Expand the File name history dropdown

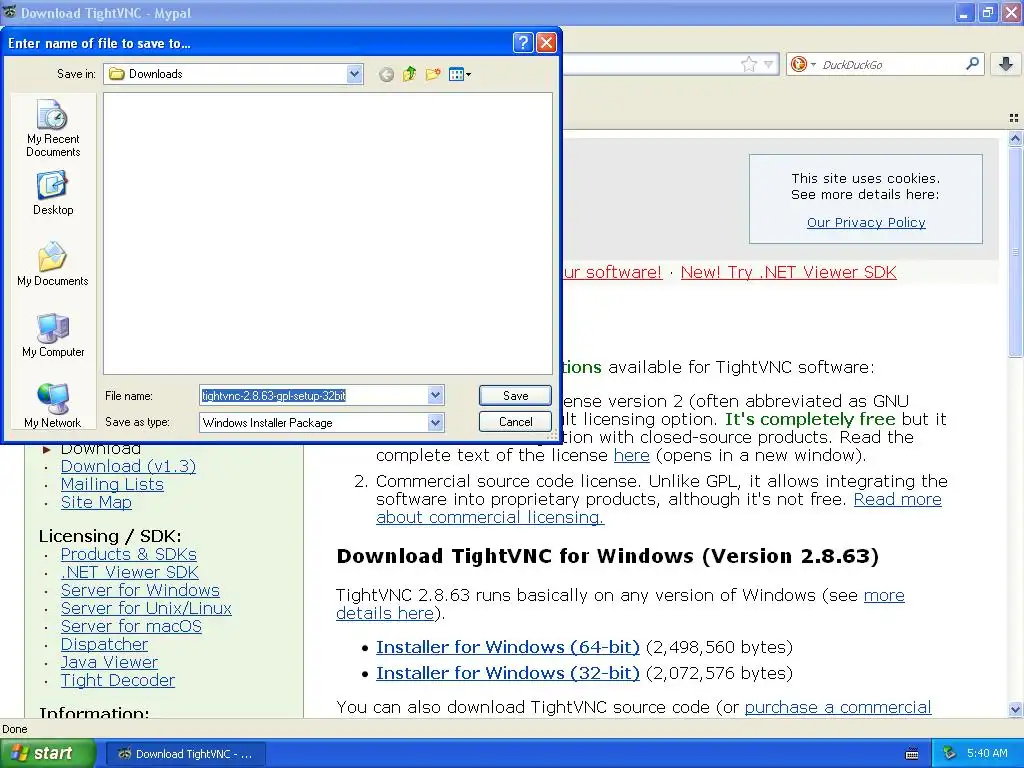(436, 395)
